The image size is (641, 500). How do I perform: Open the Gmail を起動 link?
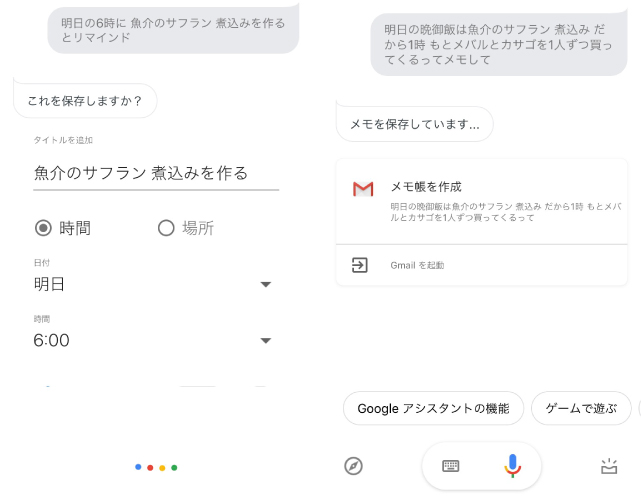[x=417, y=265]
